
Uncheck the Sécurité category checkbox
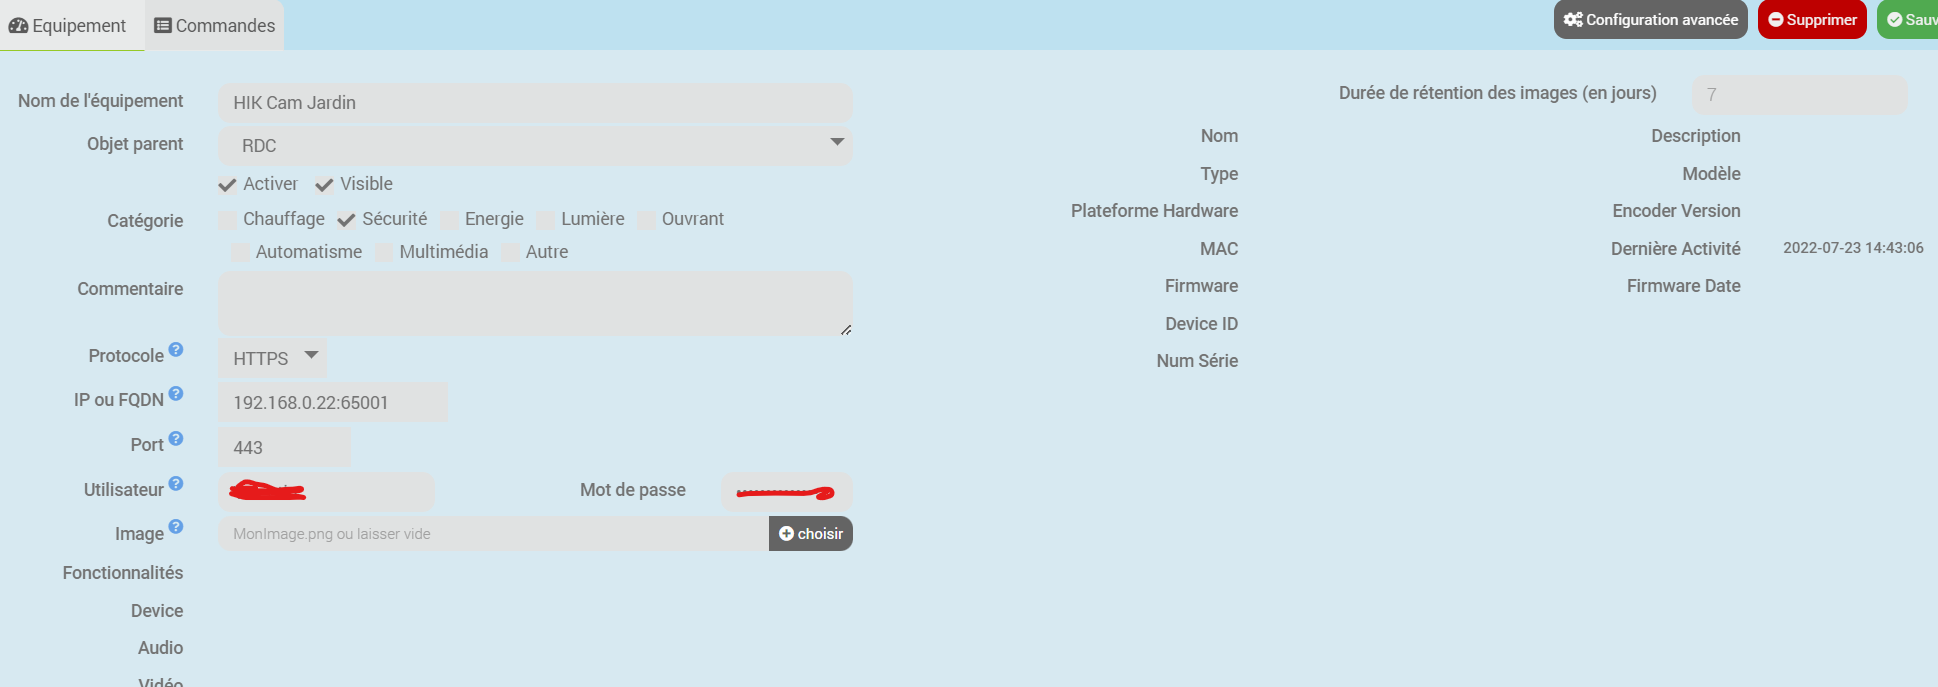347,220
